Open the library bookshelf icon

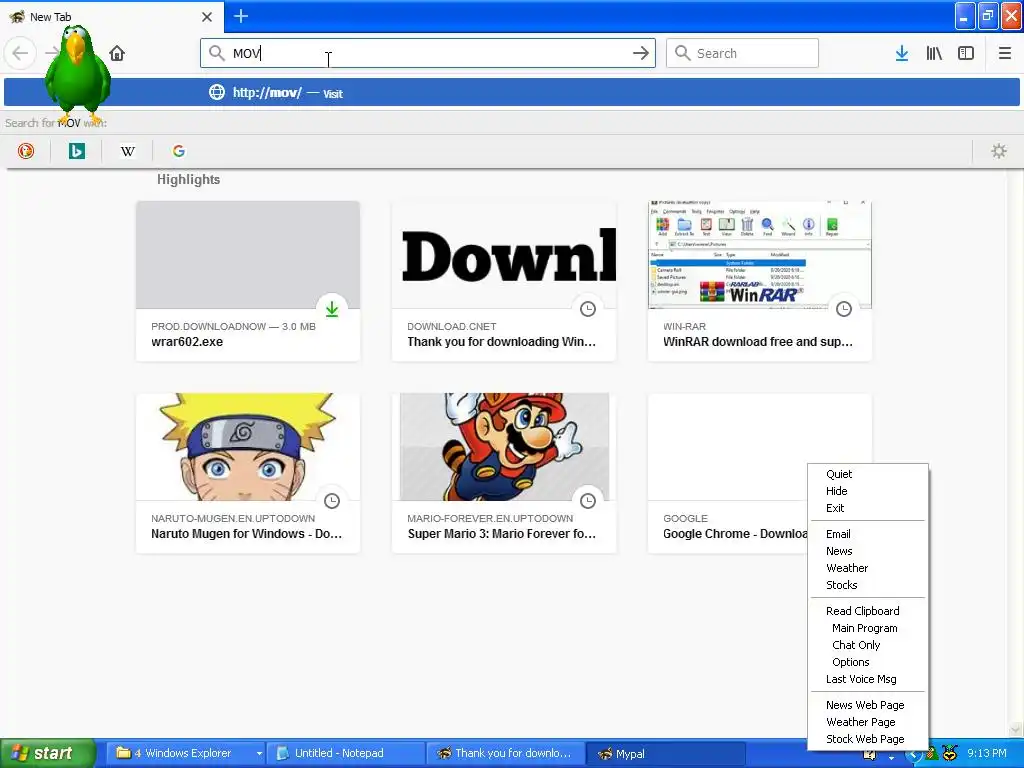click(934, 53)
